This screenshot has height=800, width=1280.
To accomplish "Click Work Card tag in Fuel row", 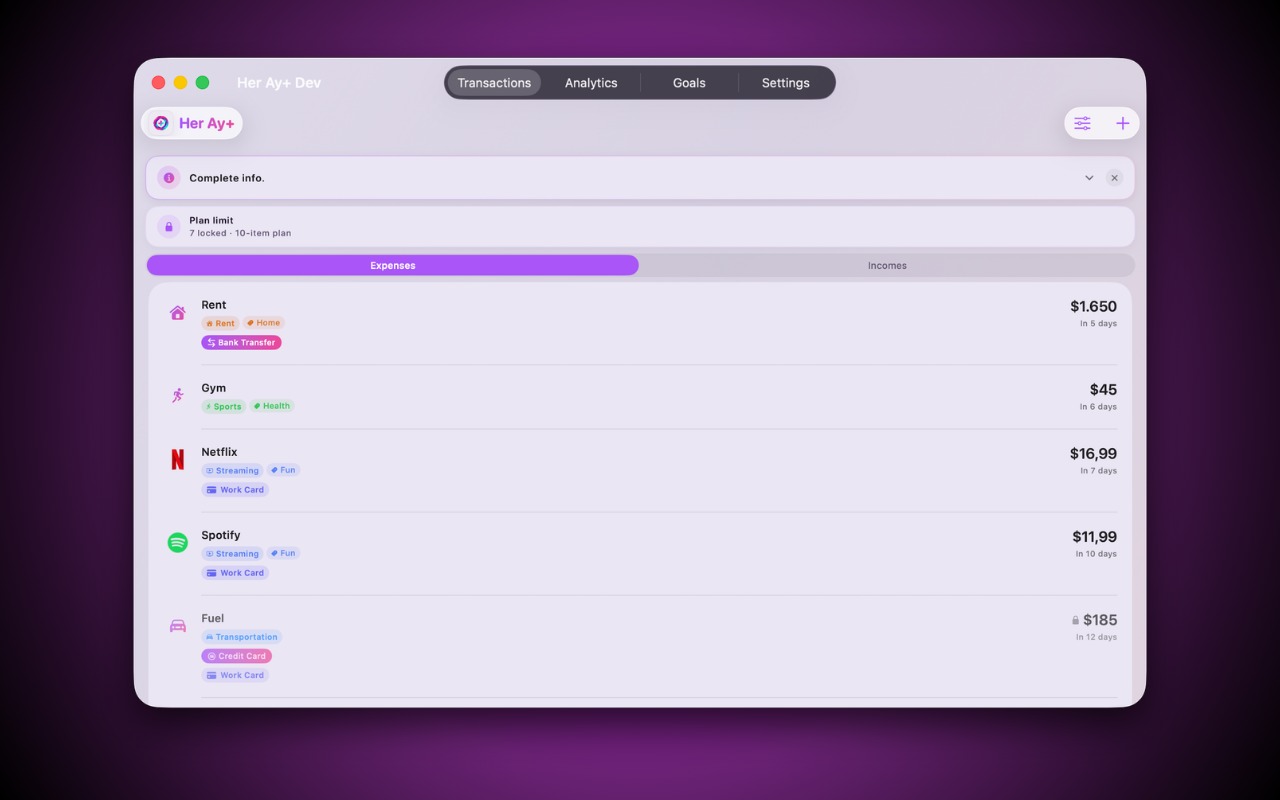I will 235,675.
